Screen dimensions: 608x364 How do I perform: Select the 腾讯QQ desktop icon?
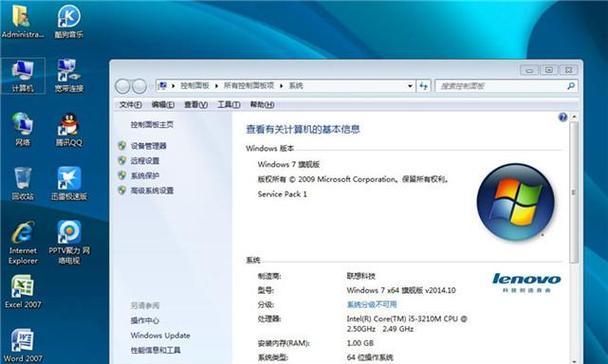click(69, 130)
